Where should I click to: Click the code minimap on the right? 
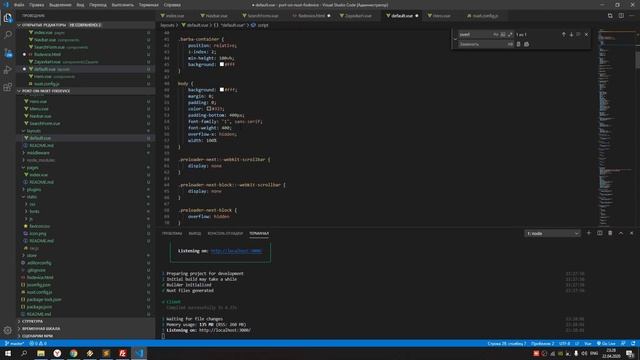[615, 127]
